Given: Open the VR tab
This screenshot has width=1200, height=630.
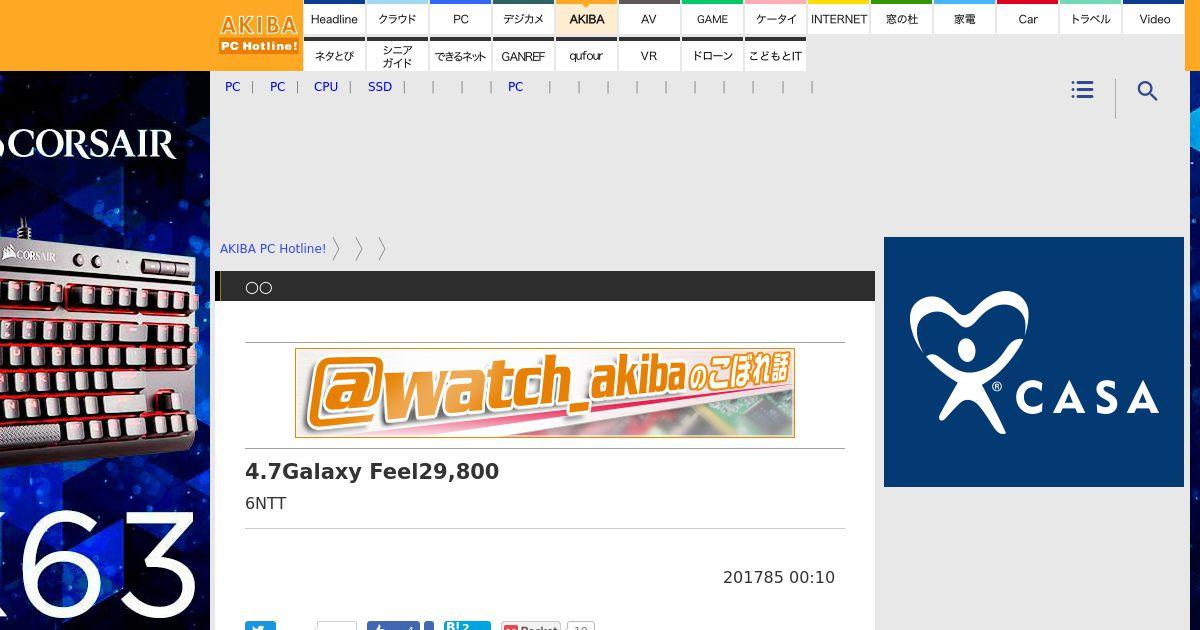Looking at the screenshot, I should (x=649, y=55).
